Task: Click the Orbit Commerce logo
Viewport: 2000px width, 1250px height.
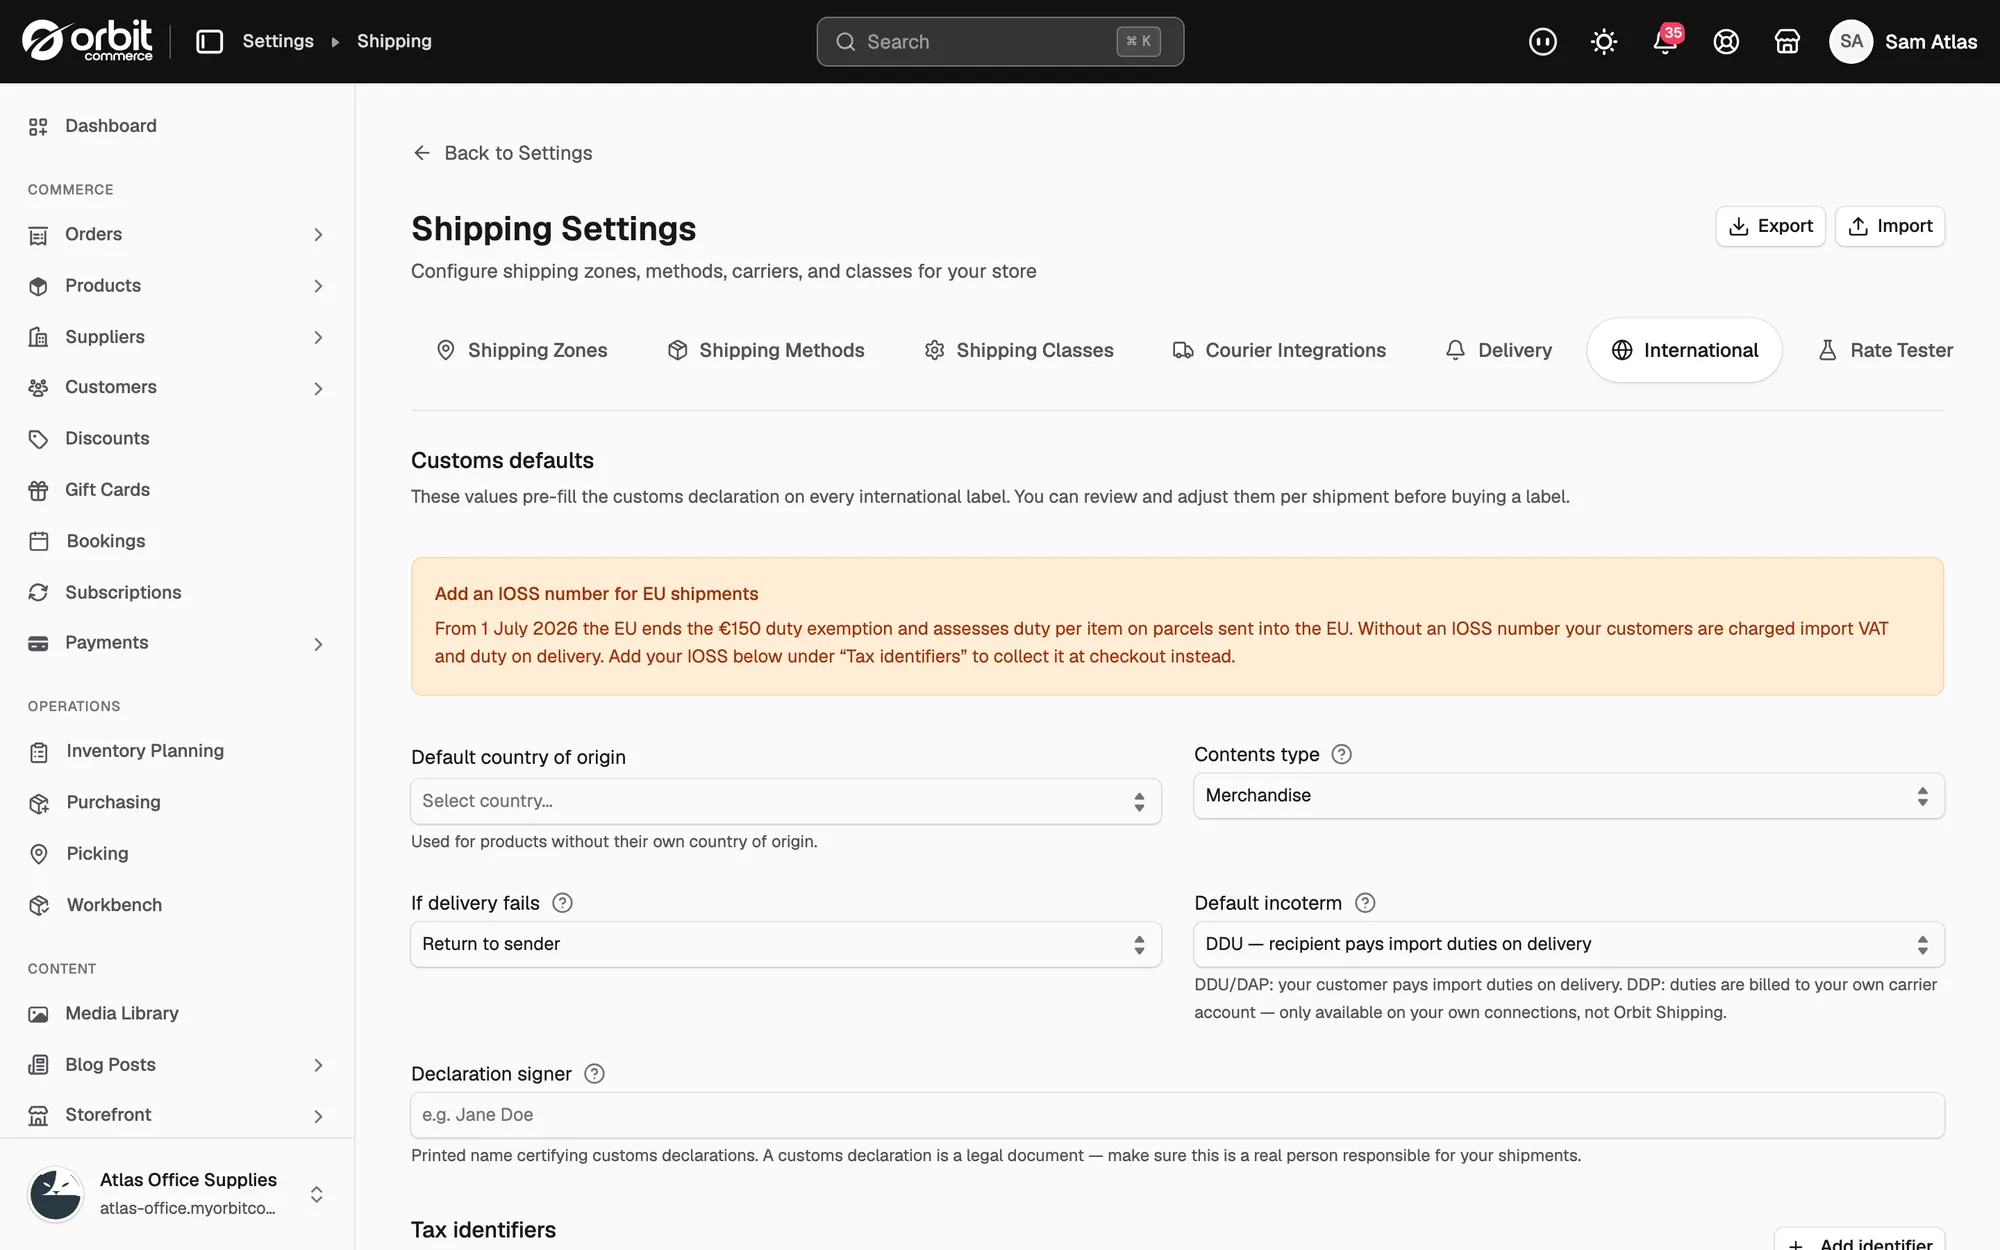Action: tap(87, 41)
